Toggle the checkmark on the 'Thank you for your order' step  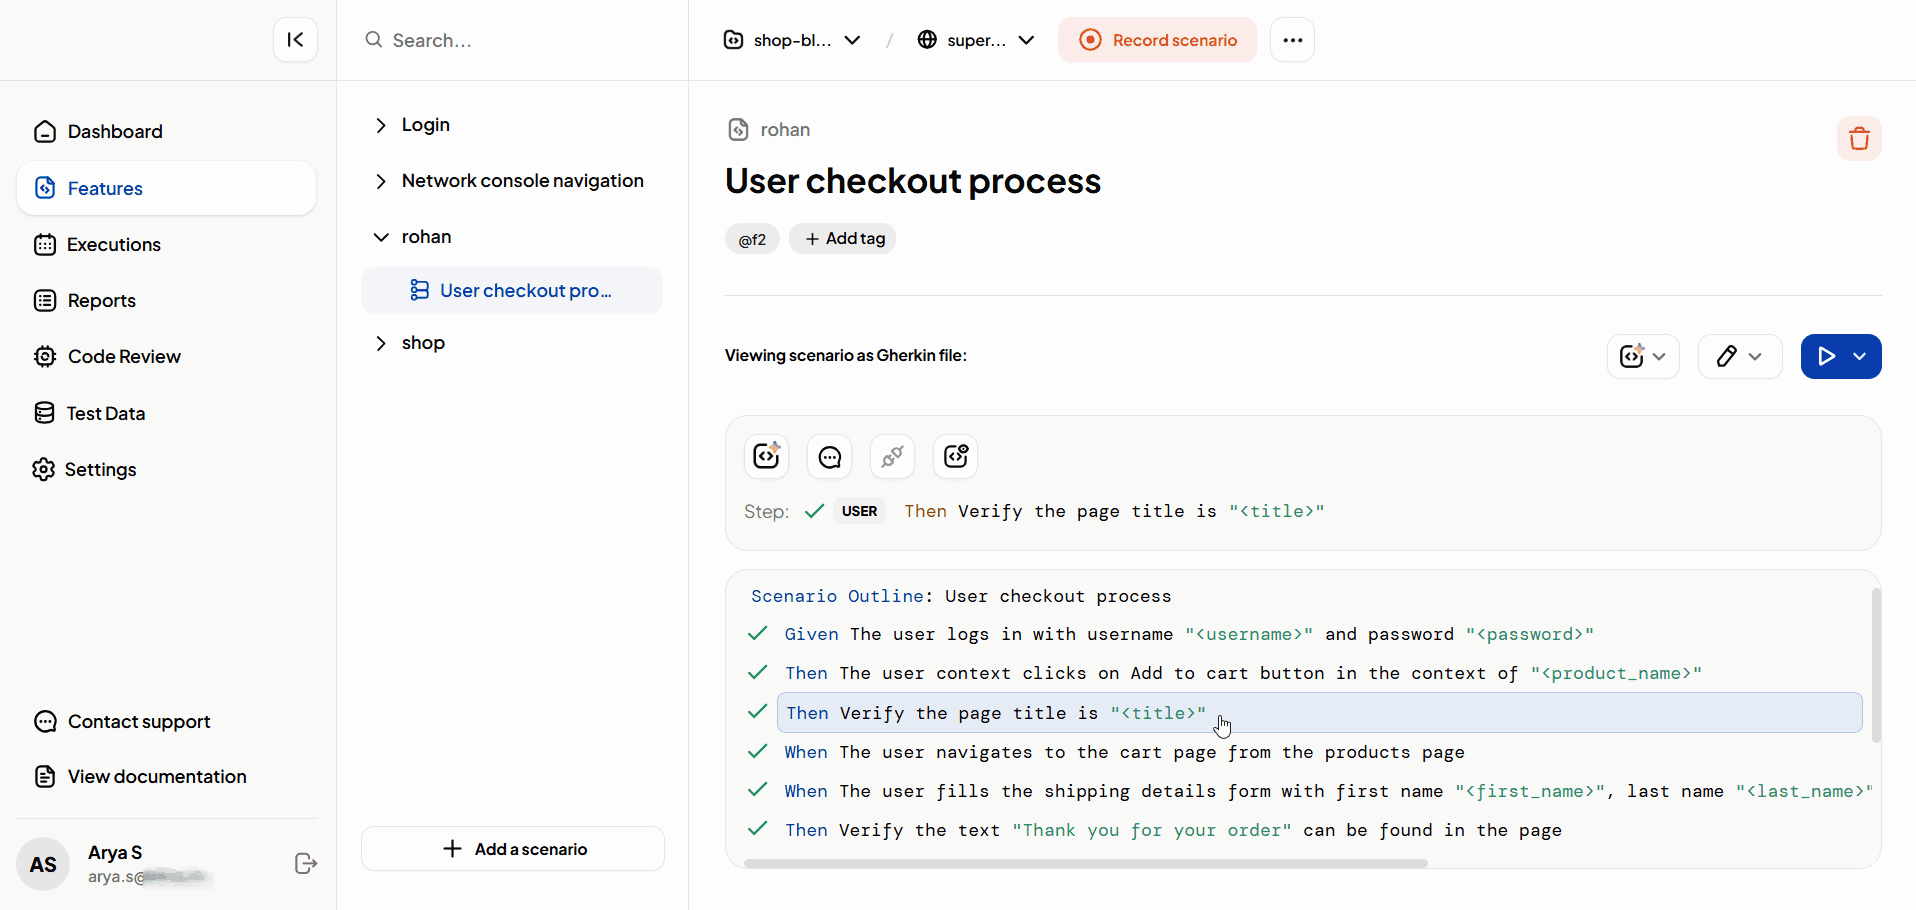coord(757,829)
